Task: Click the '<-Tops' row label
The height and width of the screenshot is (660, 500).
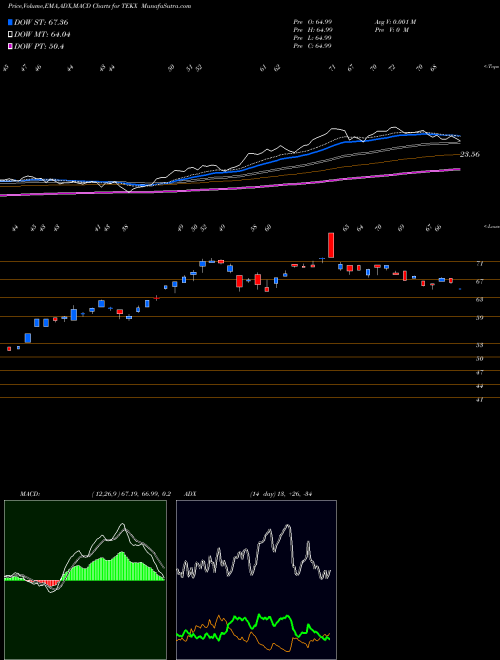Action: 491,67
